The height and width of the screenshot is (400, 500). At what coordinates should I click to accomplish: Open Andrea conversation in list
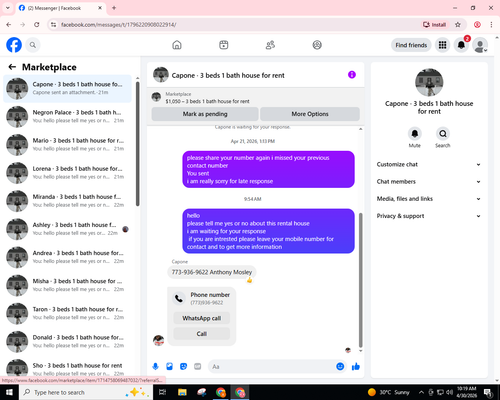tap(67, 257)
